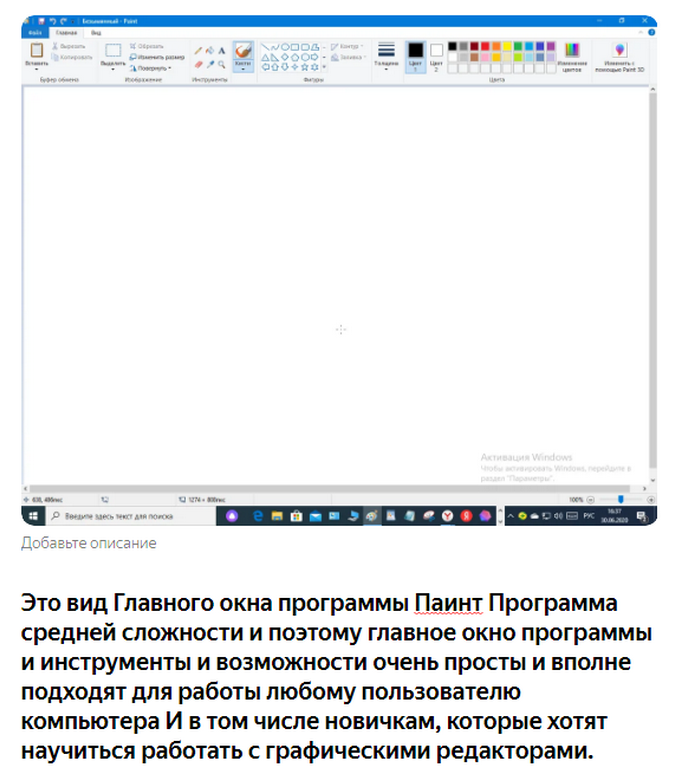Select the Color picker eyedropper tool
The width and height of the screenshot is (674, 768).
tap(210, 64)
